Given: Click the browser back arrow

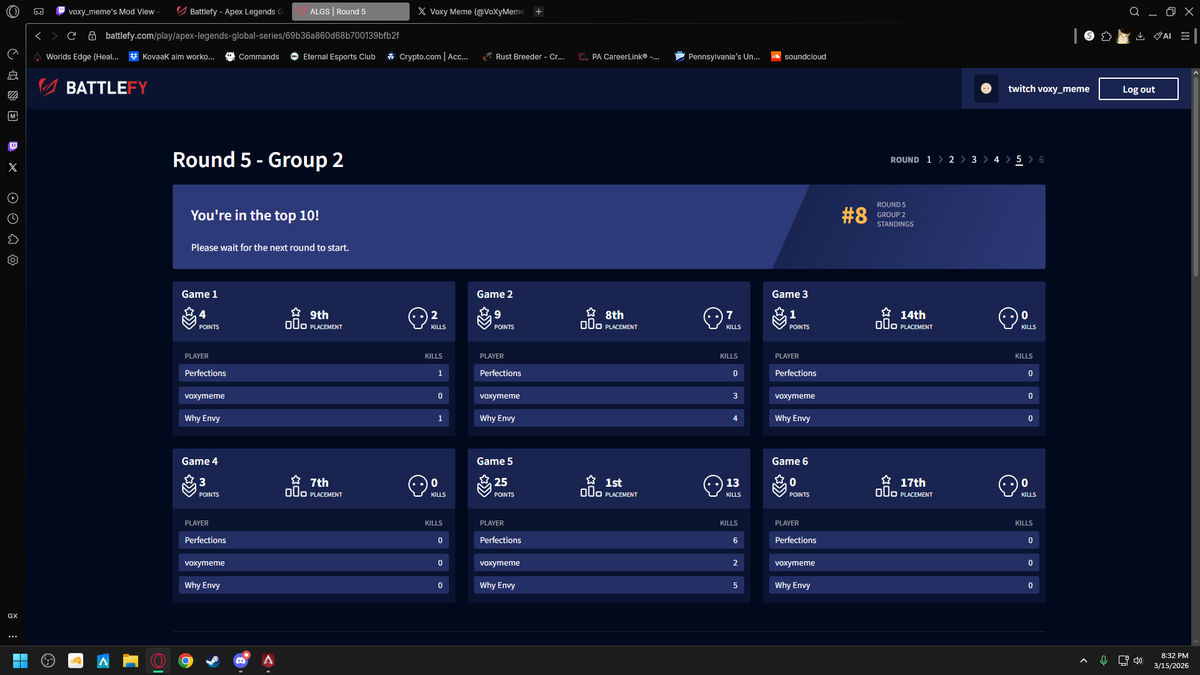Looking at the screenshot, I should [x=39, y=35].
